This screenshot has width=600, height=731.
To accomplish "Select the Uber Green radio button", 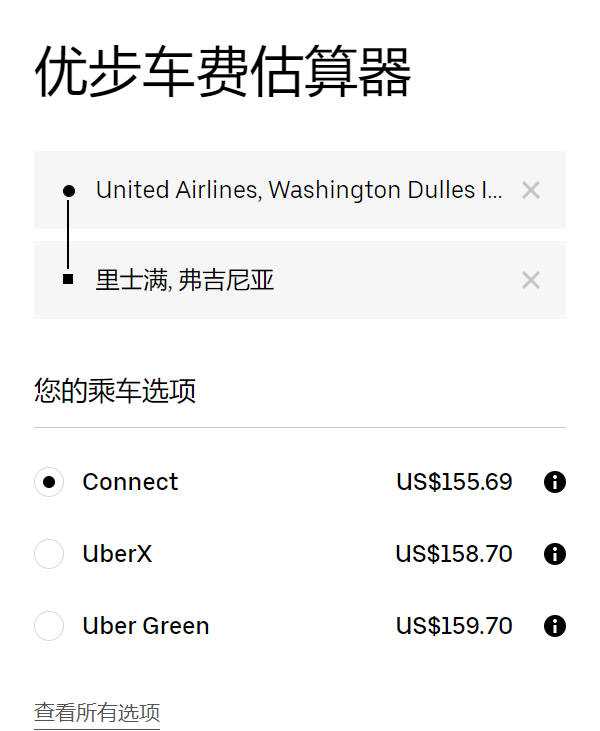I will pyautogui.click(x=49, y=626).
